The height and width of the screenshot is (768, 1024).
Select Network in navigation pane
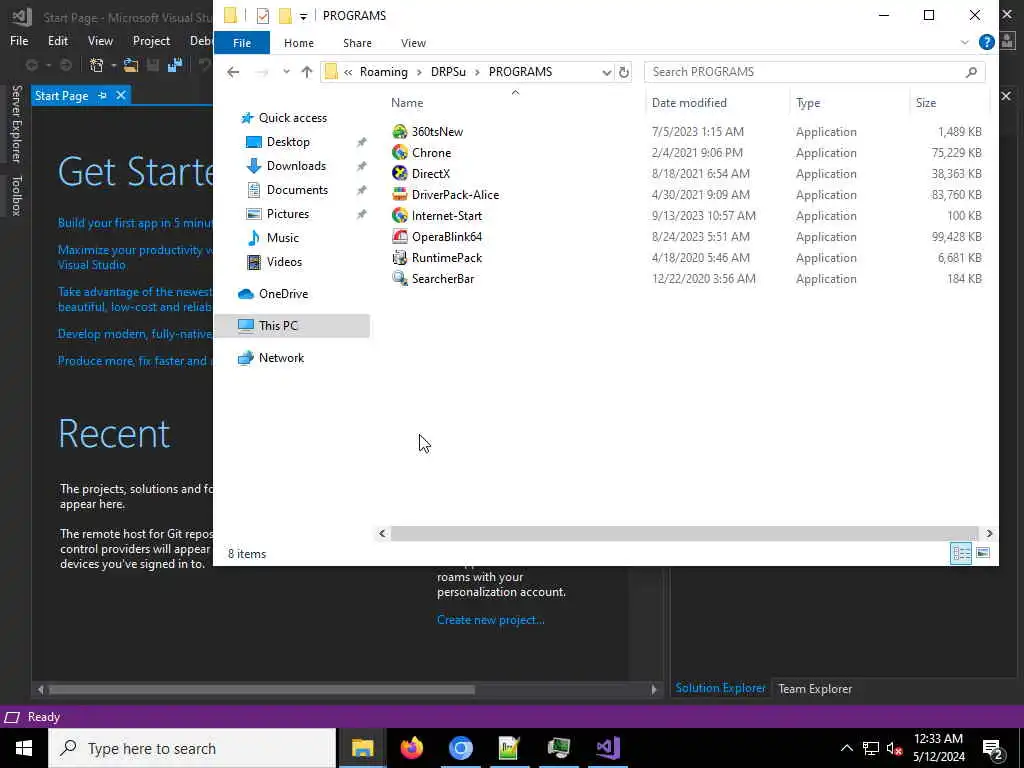[x=281, y=358]
